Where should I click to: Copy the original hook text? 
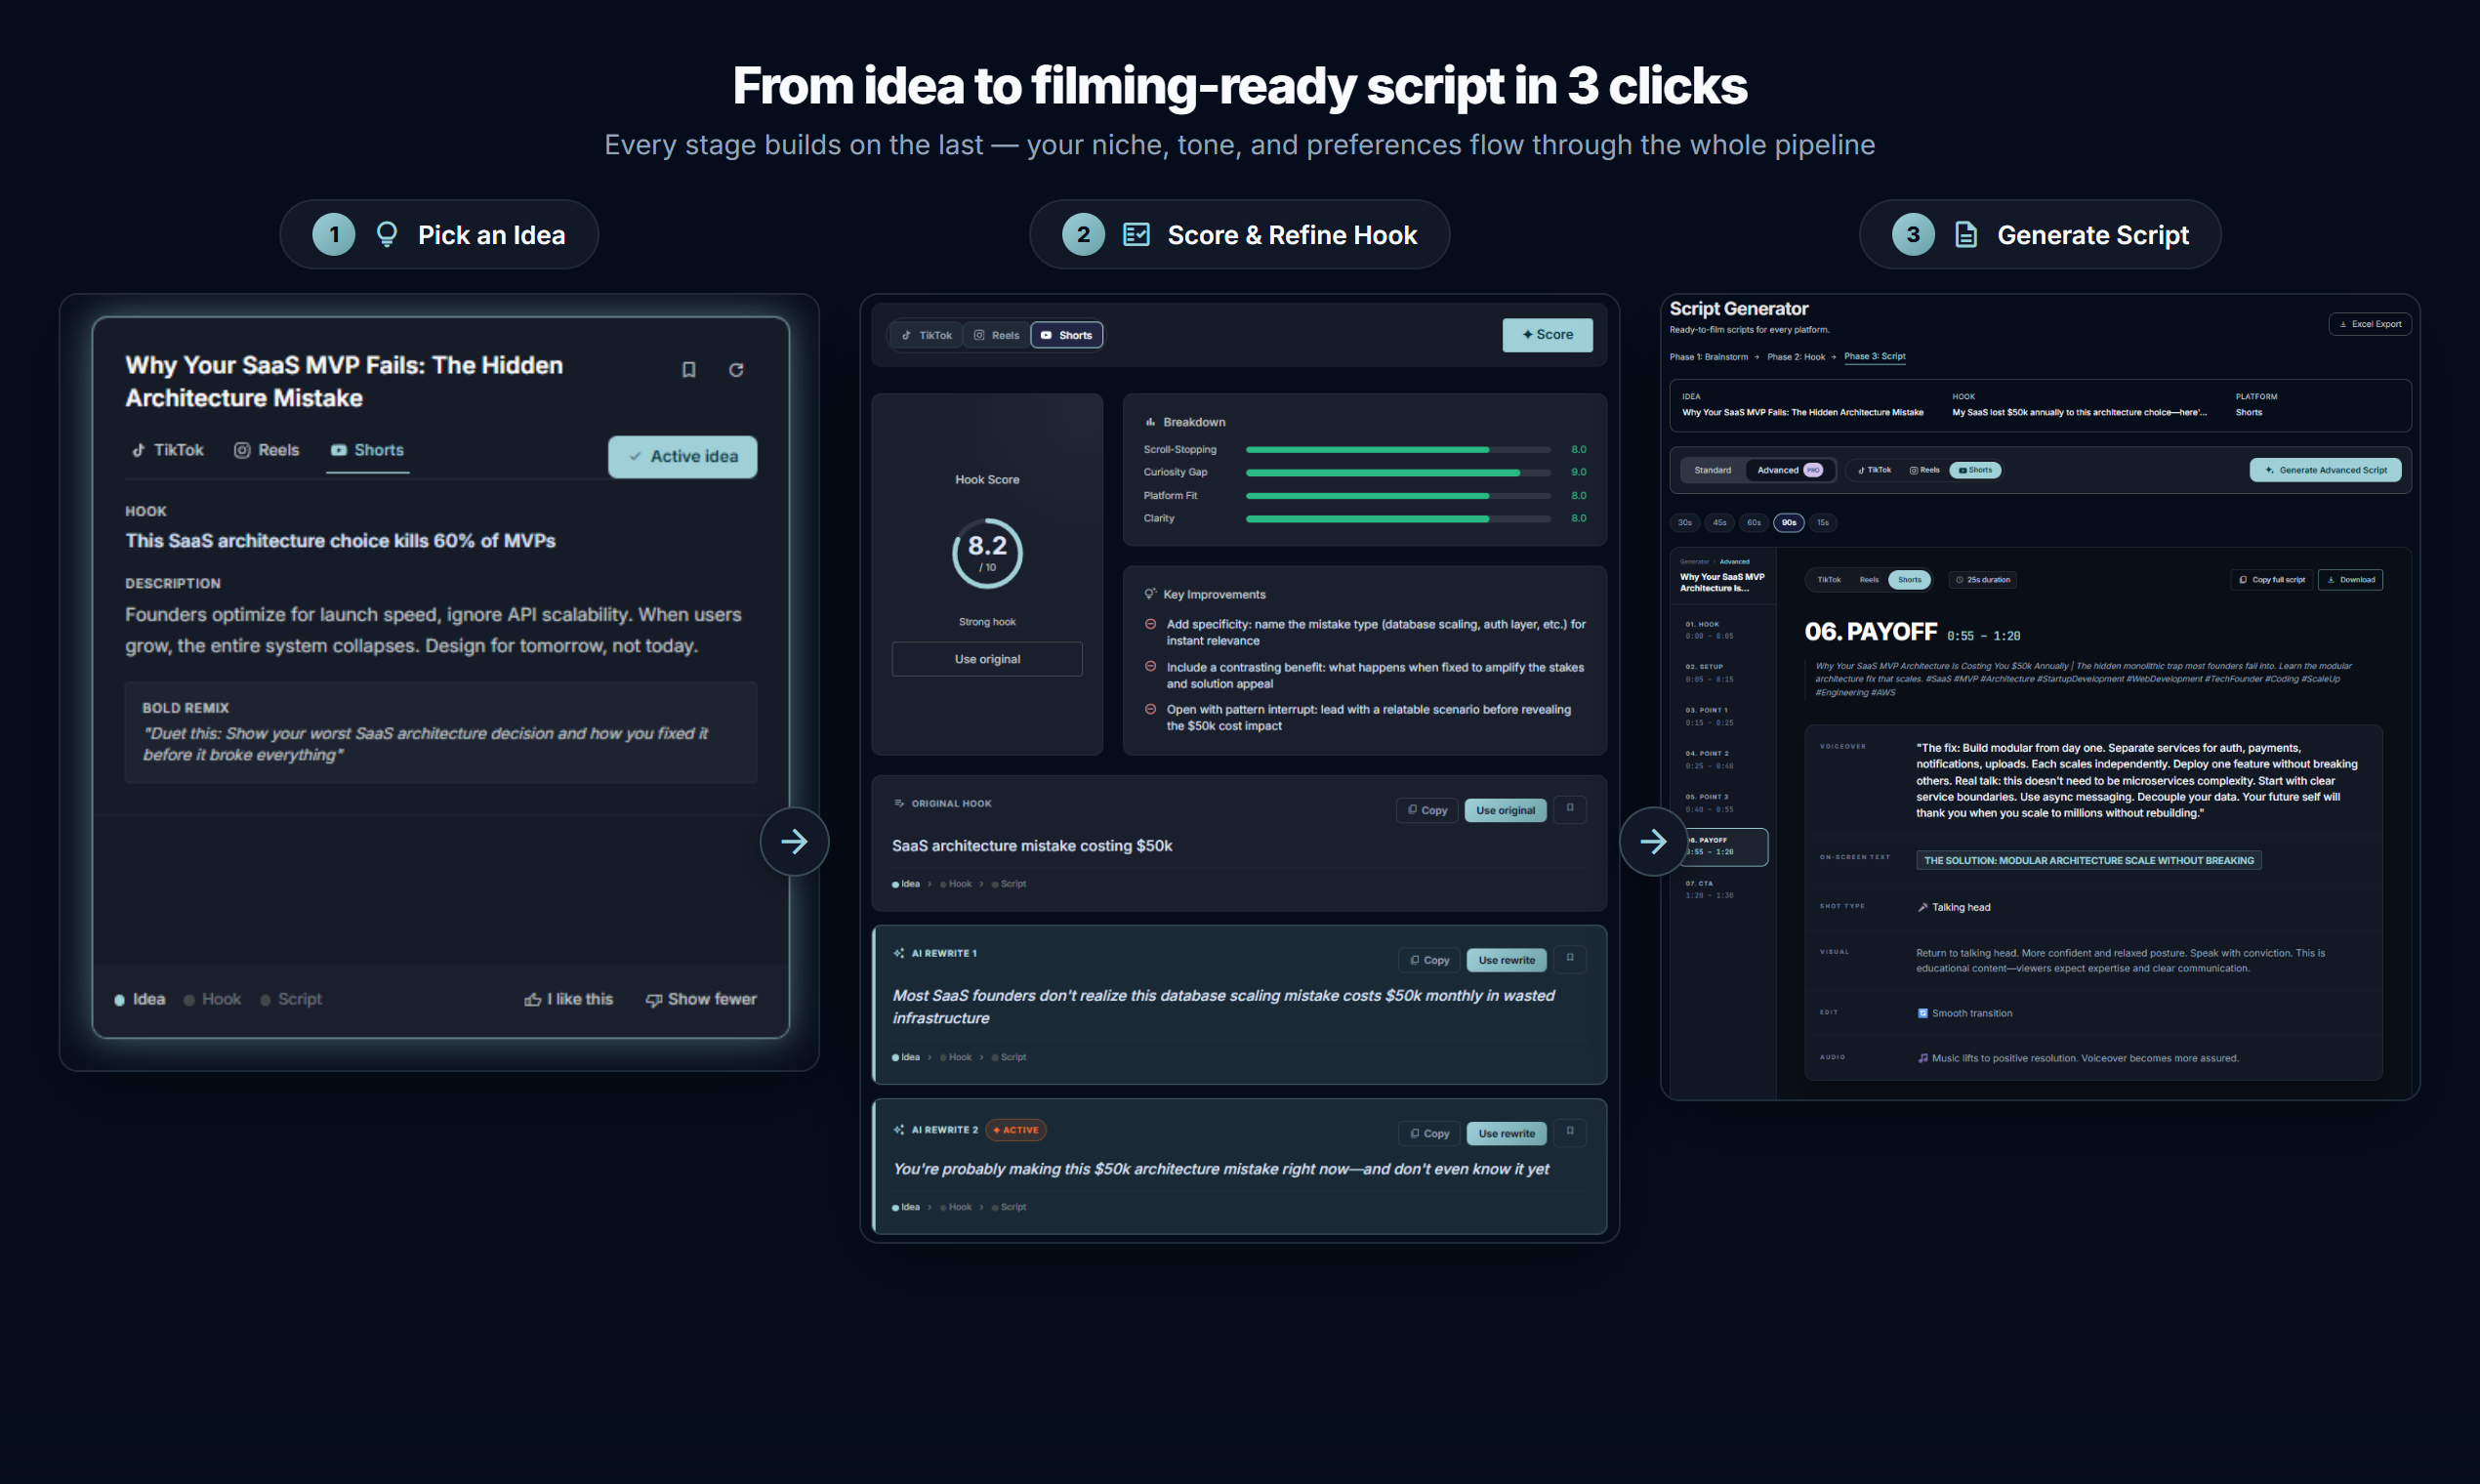(1427, 810)
